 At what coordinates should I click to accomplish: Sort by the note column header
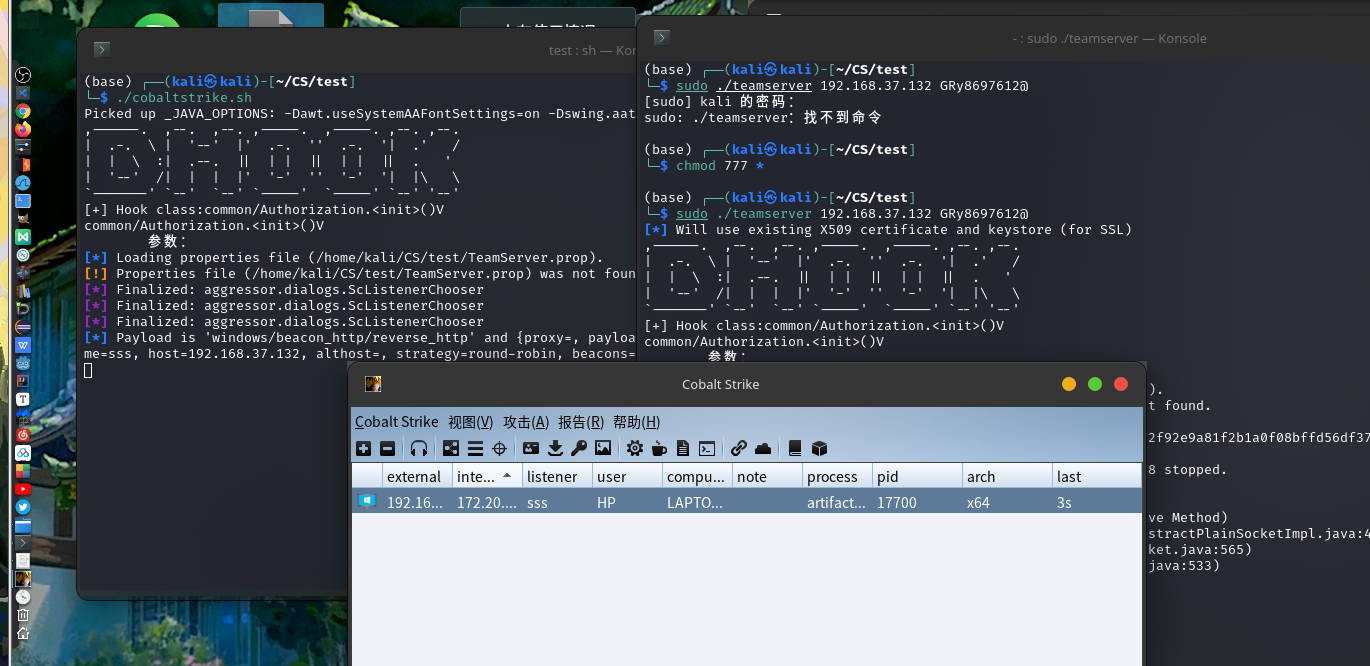point(767,476)
